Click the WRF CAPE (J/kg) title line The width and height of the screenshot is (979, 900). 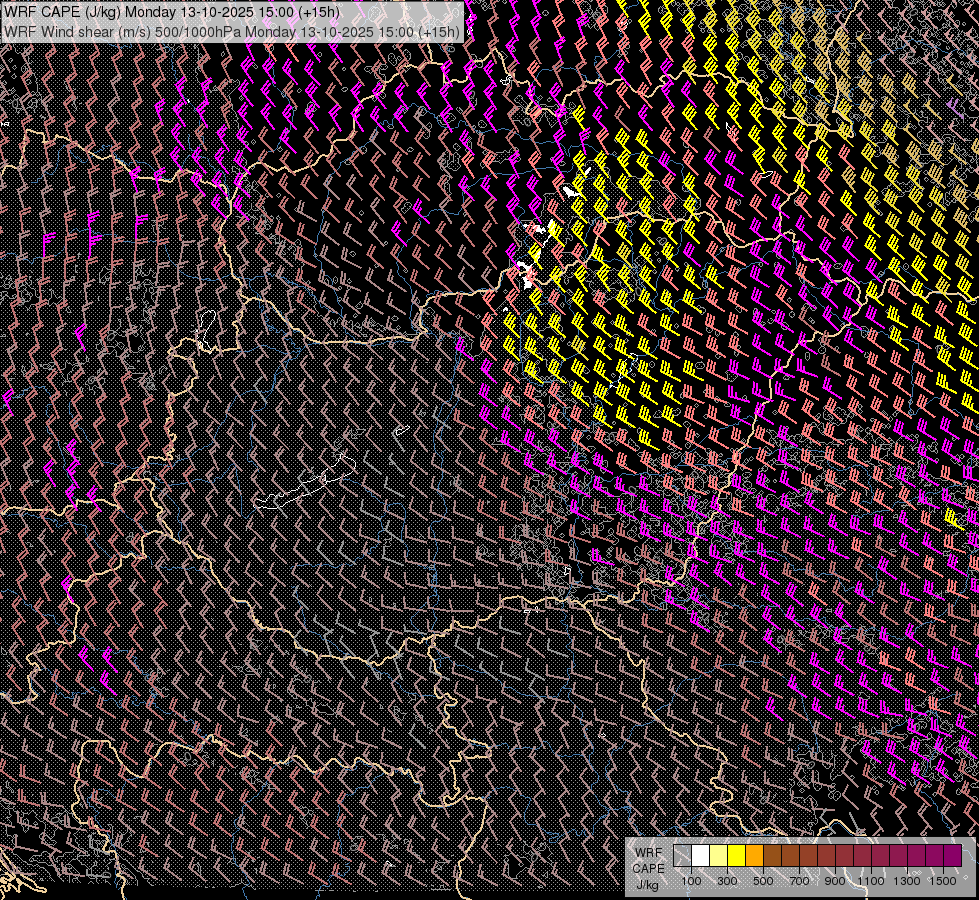pos(172,12)
